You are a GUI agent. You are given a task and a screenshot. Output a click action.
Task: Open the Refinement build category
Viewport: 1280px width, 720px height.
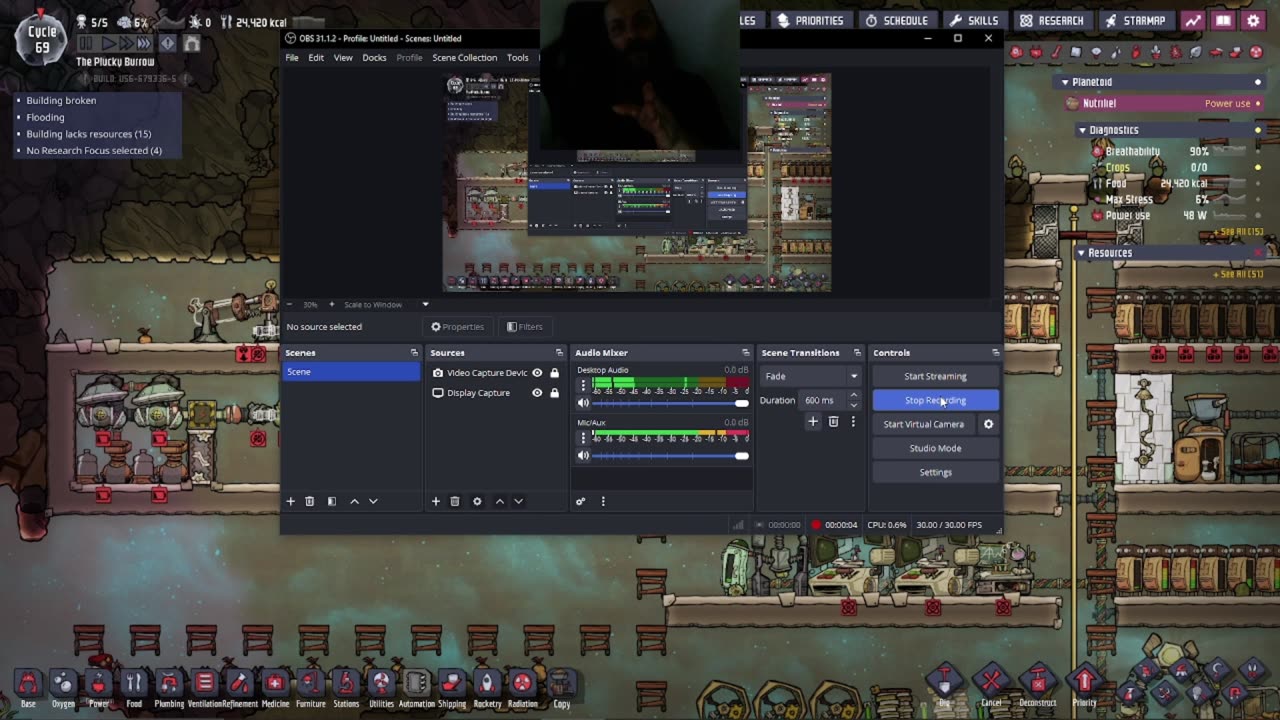(x=240, y=688)
